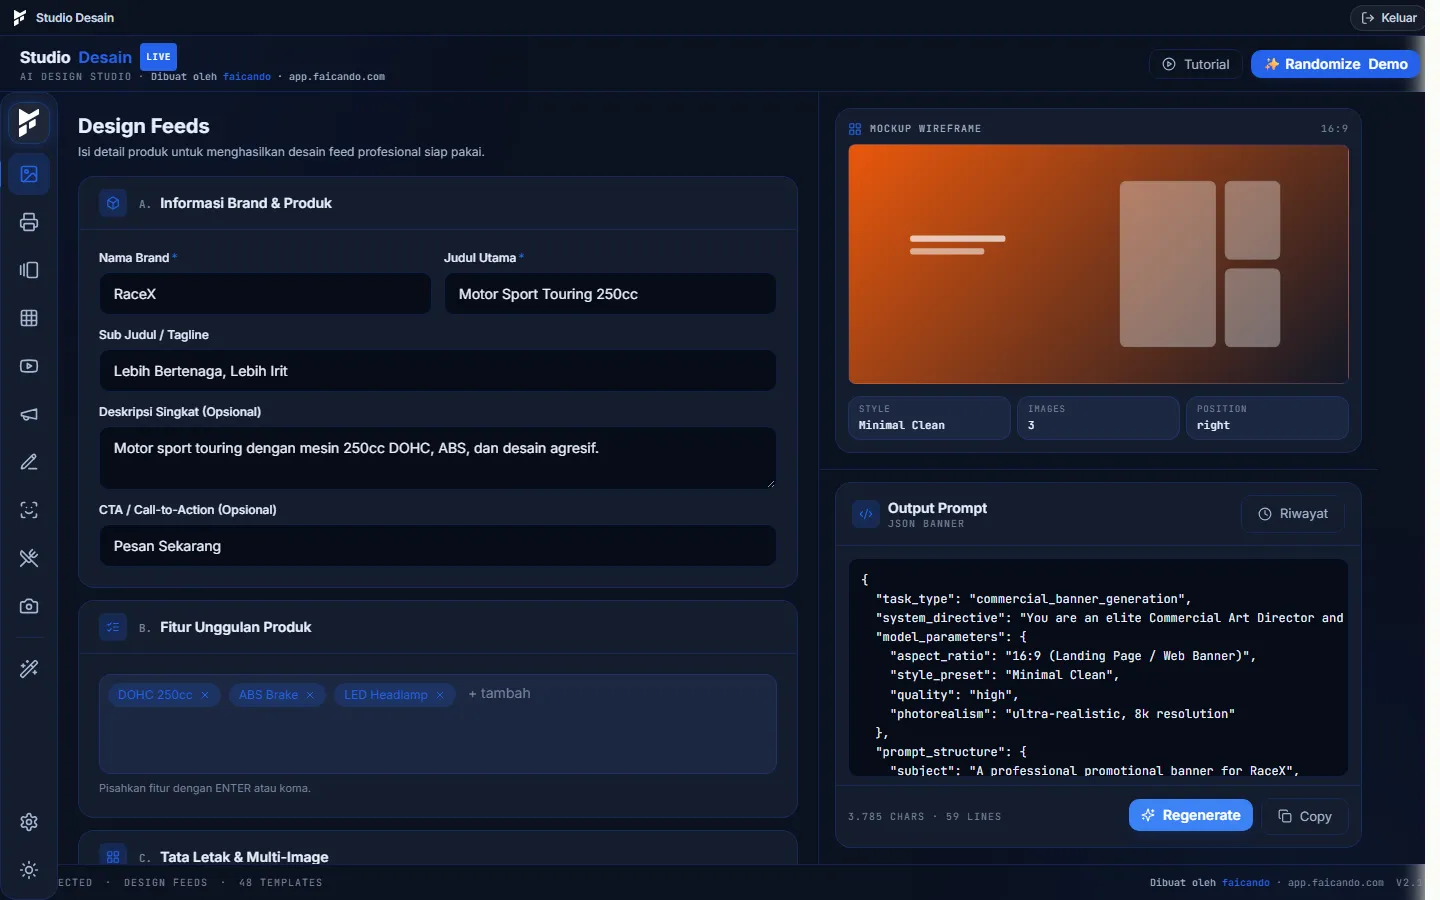Follow the faicando link in the header
The image size is (1440, 900).
pyautogui.click(x=247, y=77)
